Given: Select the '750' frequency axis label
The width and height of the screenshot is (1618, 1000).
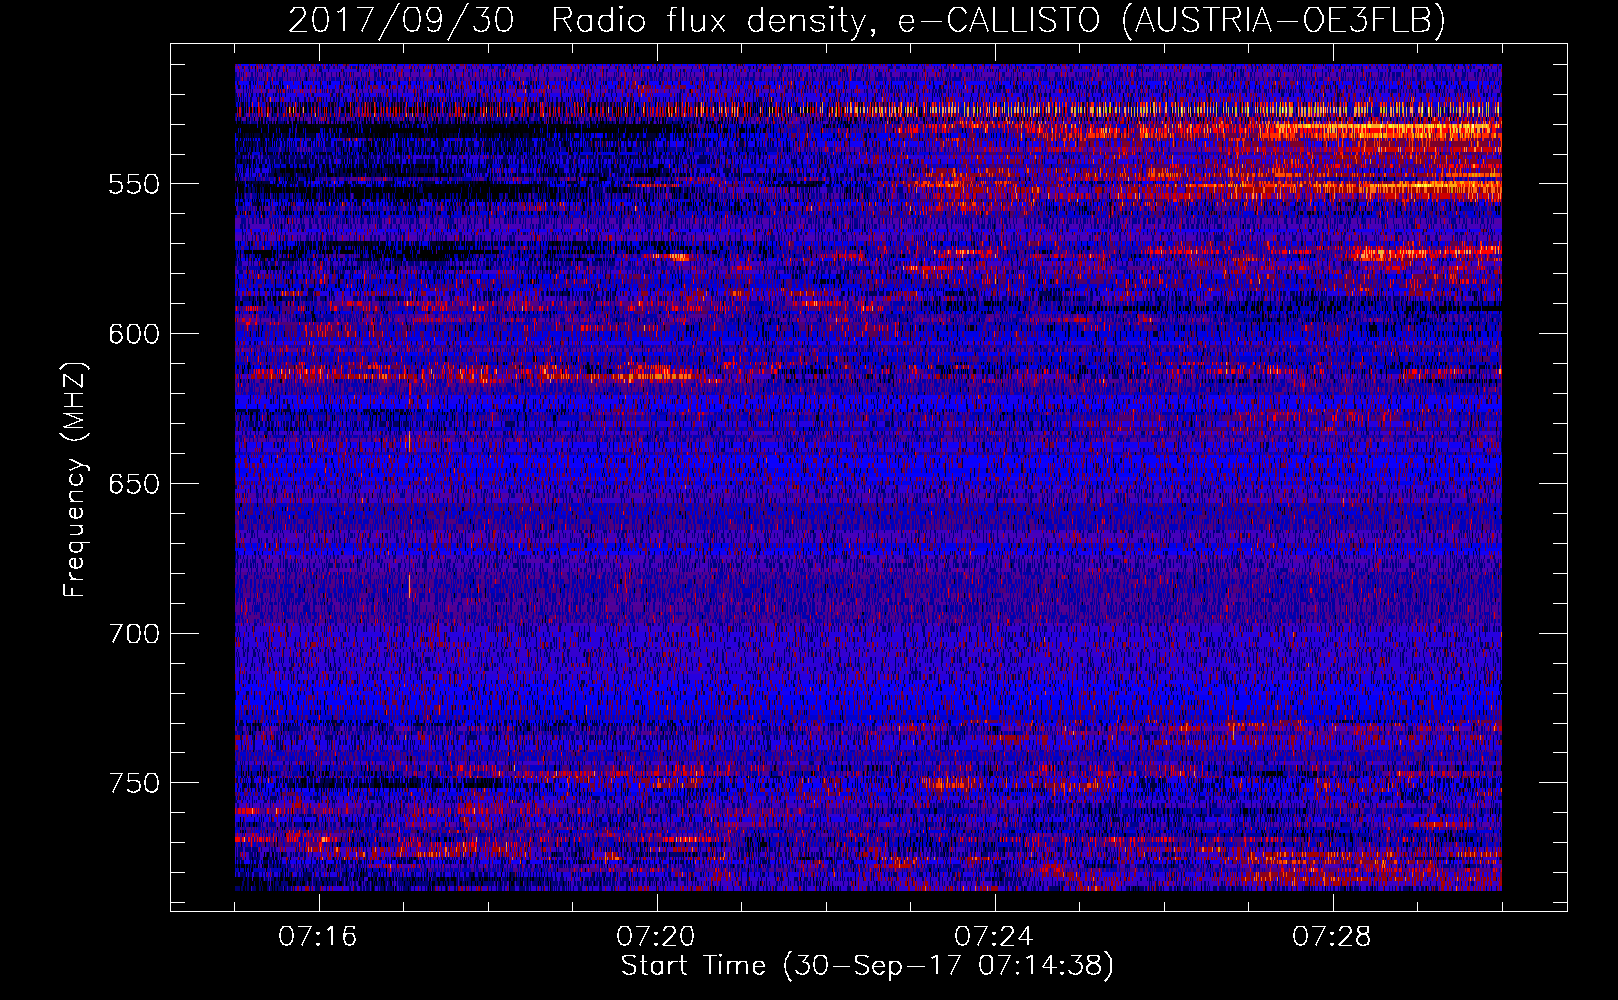Looking at the screenshot, I should pos(134,783).
